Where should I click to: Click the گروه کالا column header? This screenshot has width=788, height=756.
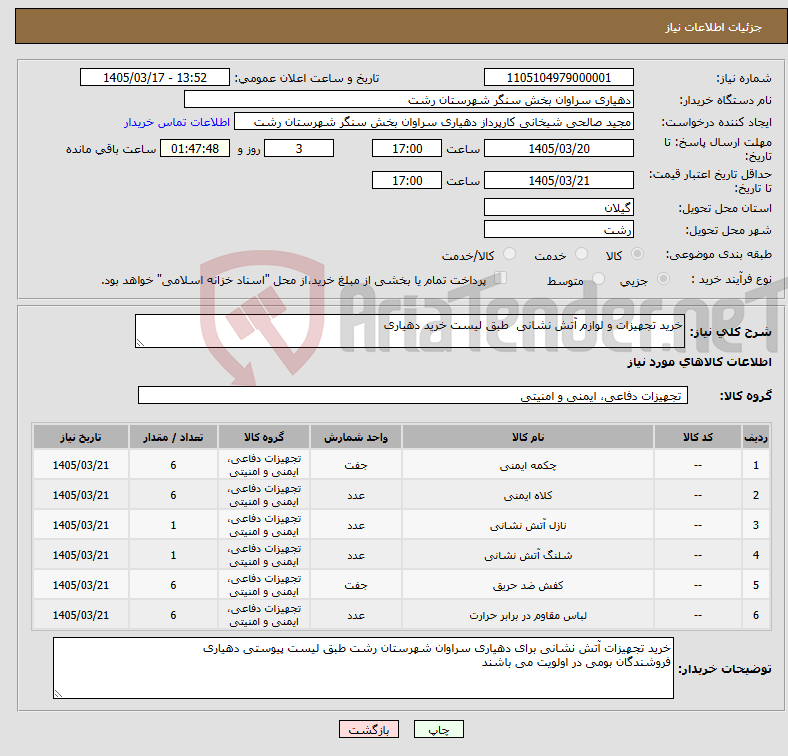tap(264, 437)
